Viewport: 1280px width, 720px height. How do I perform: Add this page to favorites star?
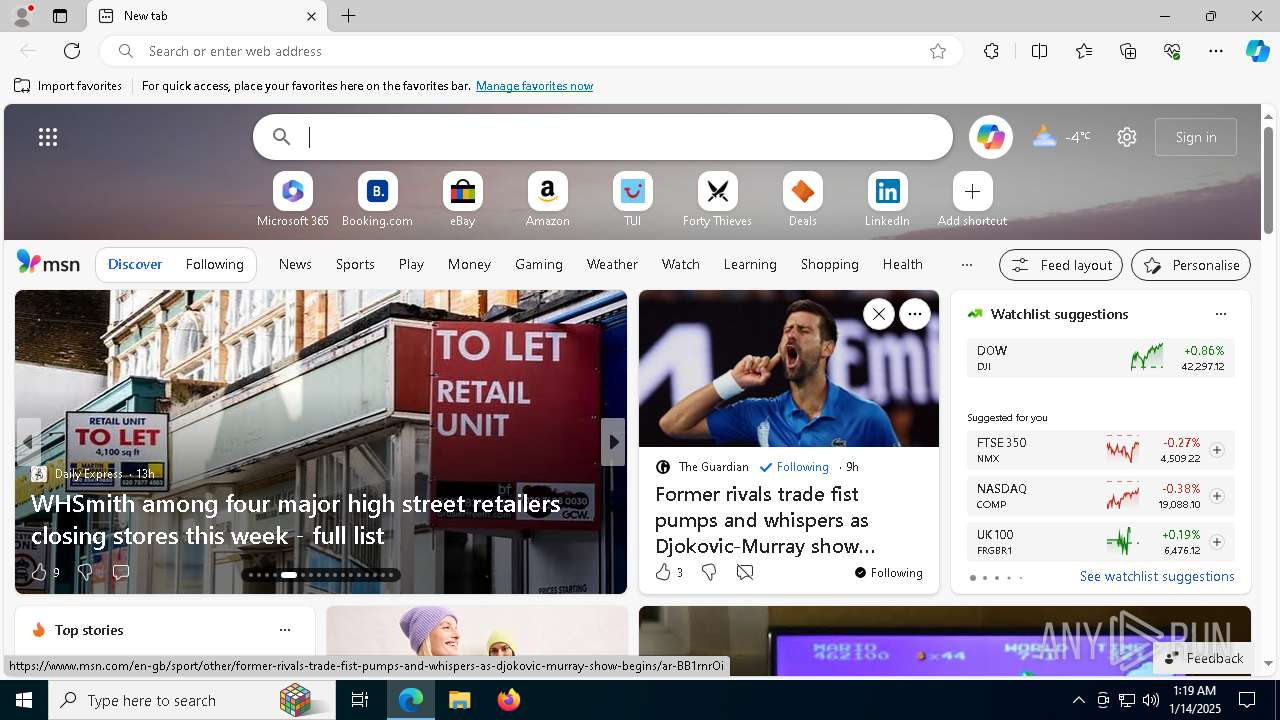pos(938,51)
